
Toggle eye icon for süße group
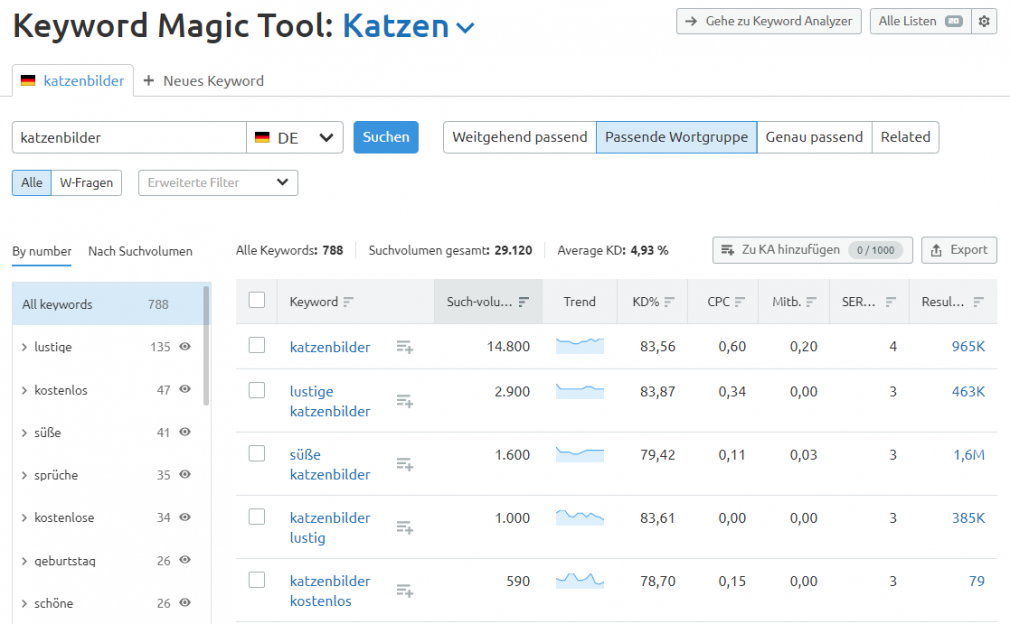click(x=185, y=432)
